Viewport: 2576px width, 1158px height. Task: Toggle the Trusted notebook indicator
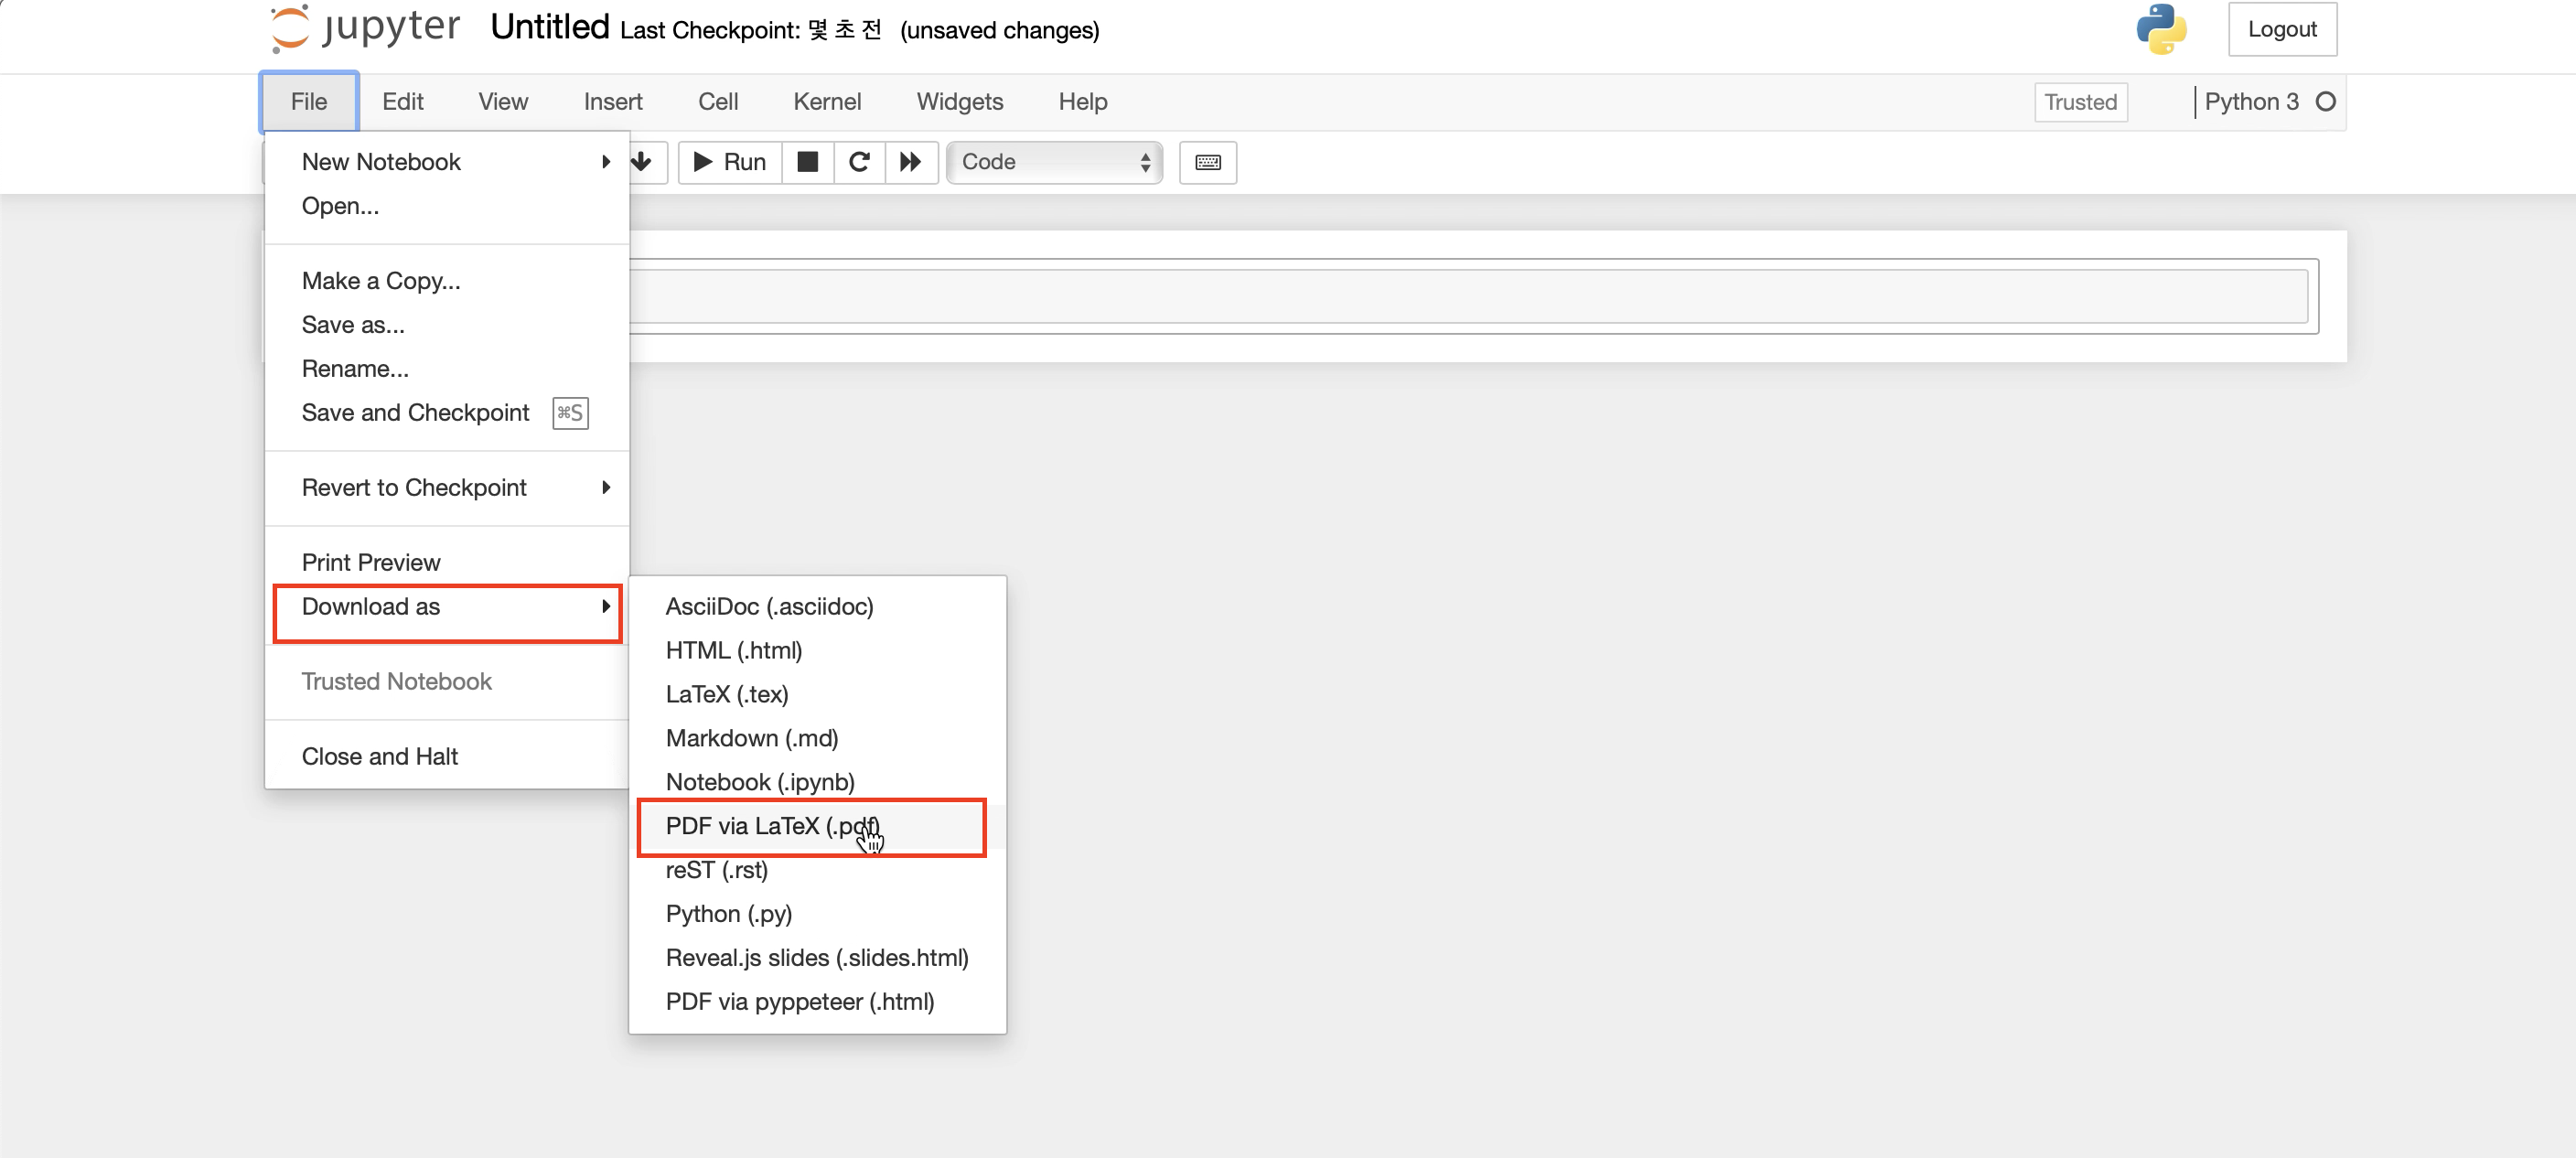point(2080,102)
